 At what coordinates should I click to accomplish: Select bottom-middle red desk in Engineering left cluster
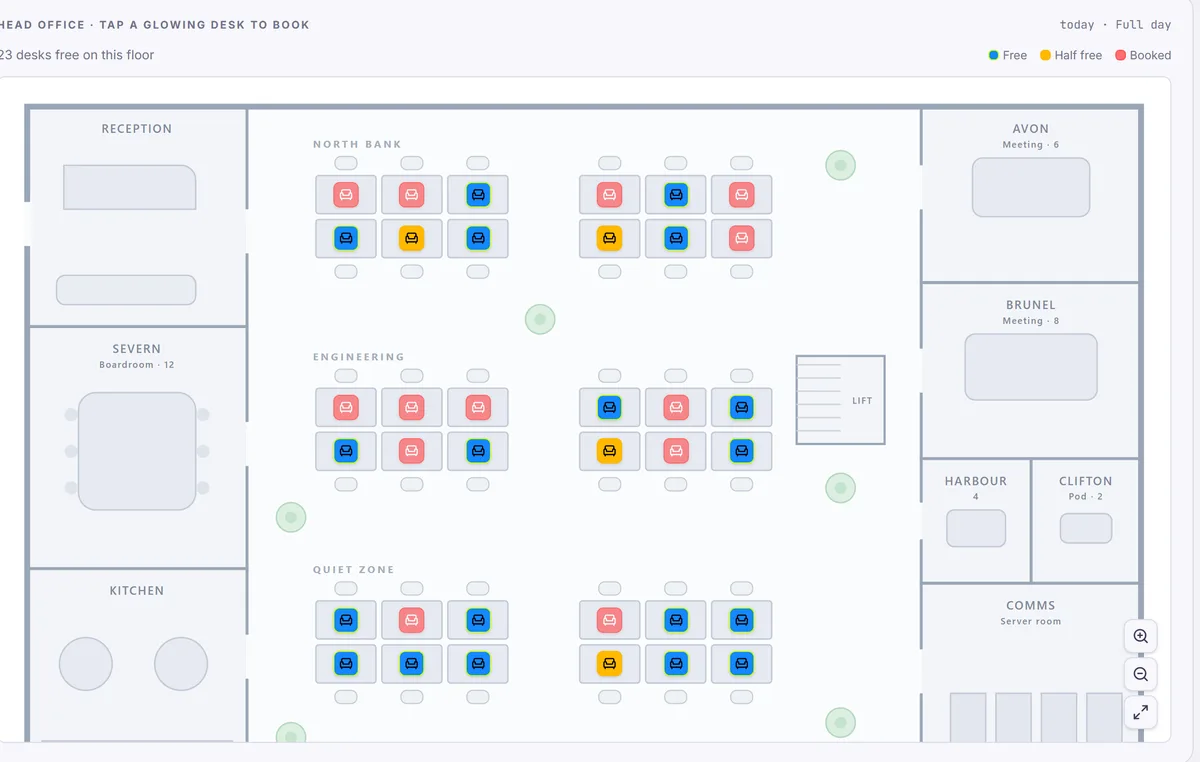point(412,451)
